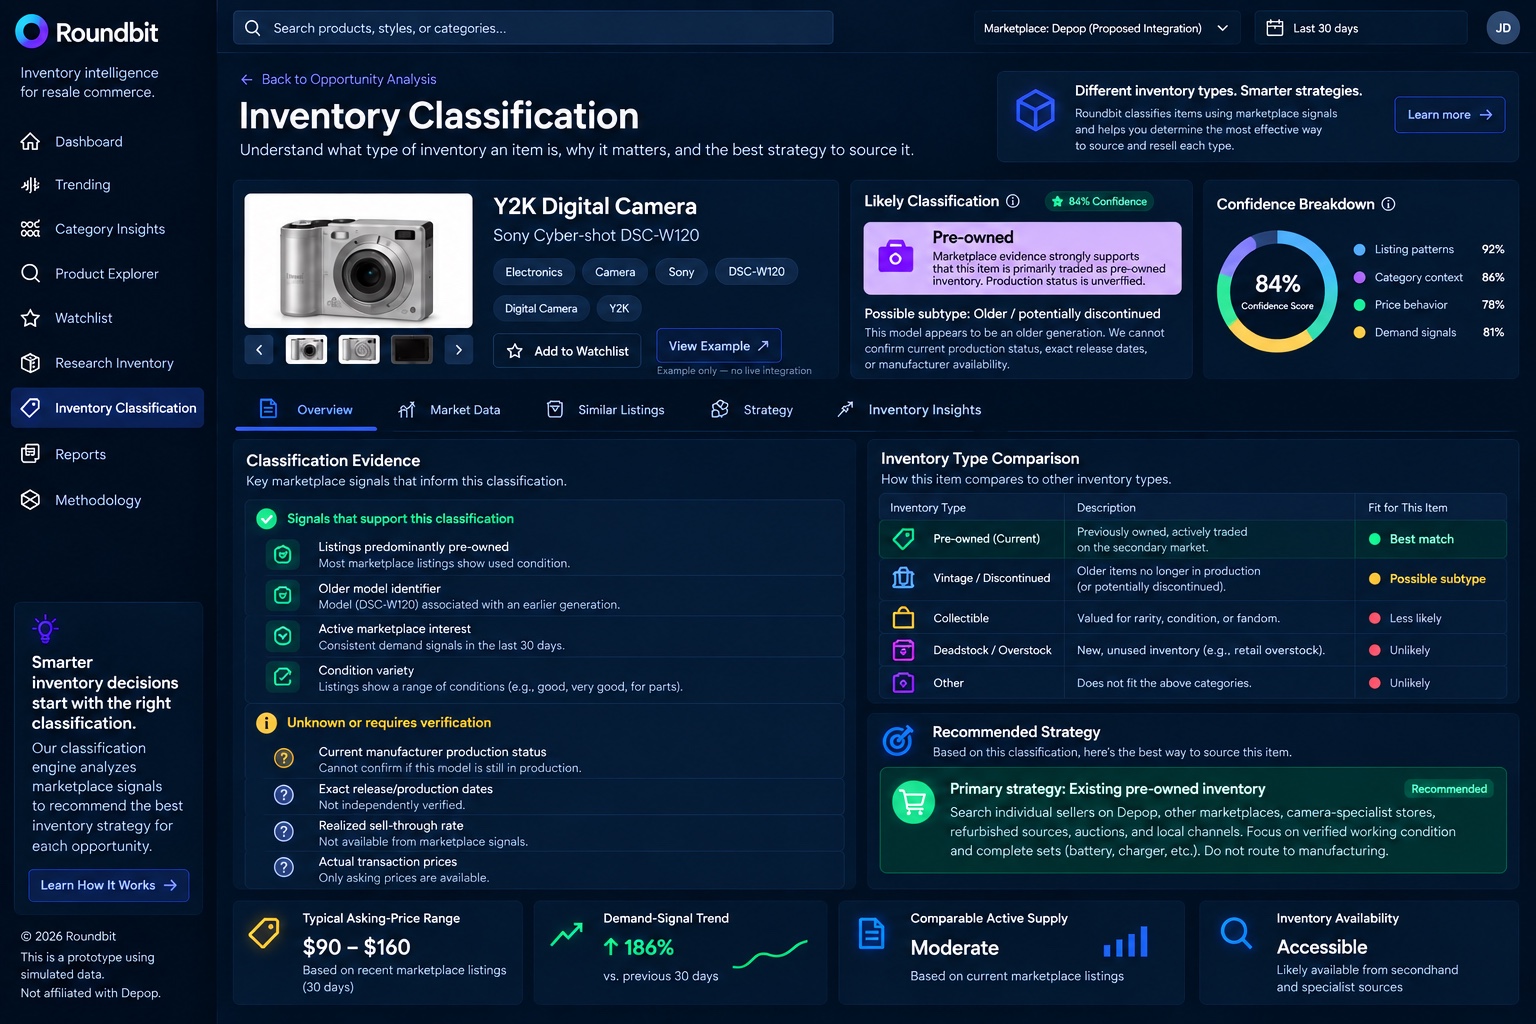Click the green Price behavior legend dot
The width and height of the screenshot is (1536, 1024).
[1359, 305]
